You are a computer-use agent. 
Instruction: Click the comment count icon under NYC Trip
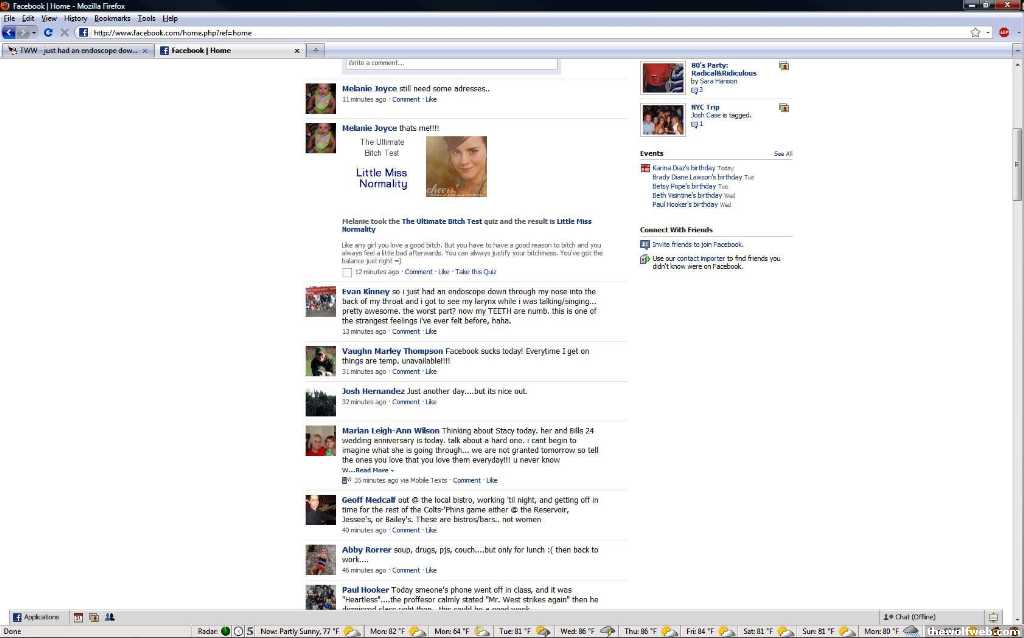[x=694, y=124]
